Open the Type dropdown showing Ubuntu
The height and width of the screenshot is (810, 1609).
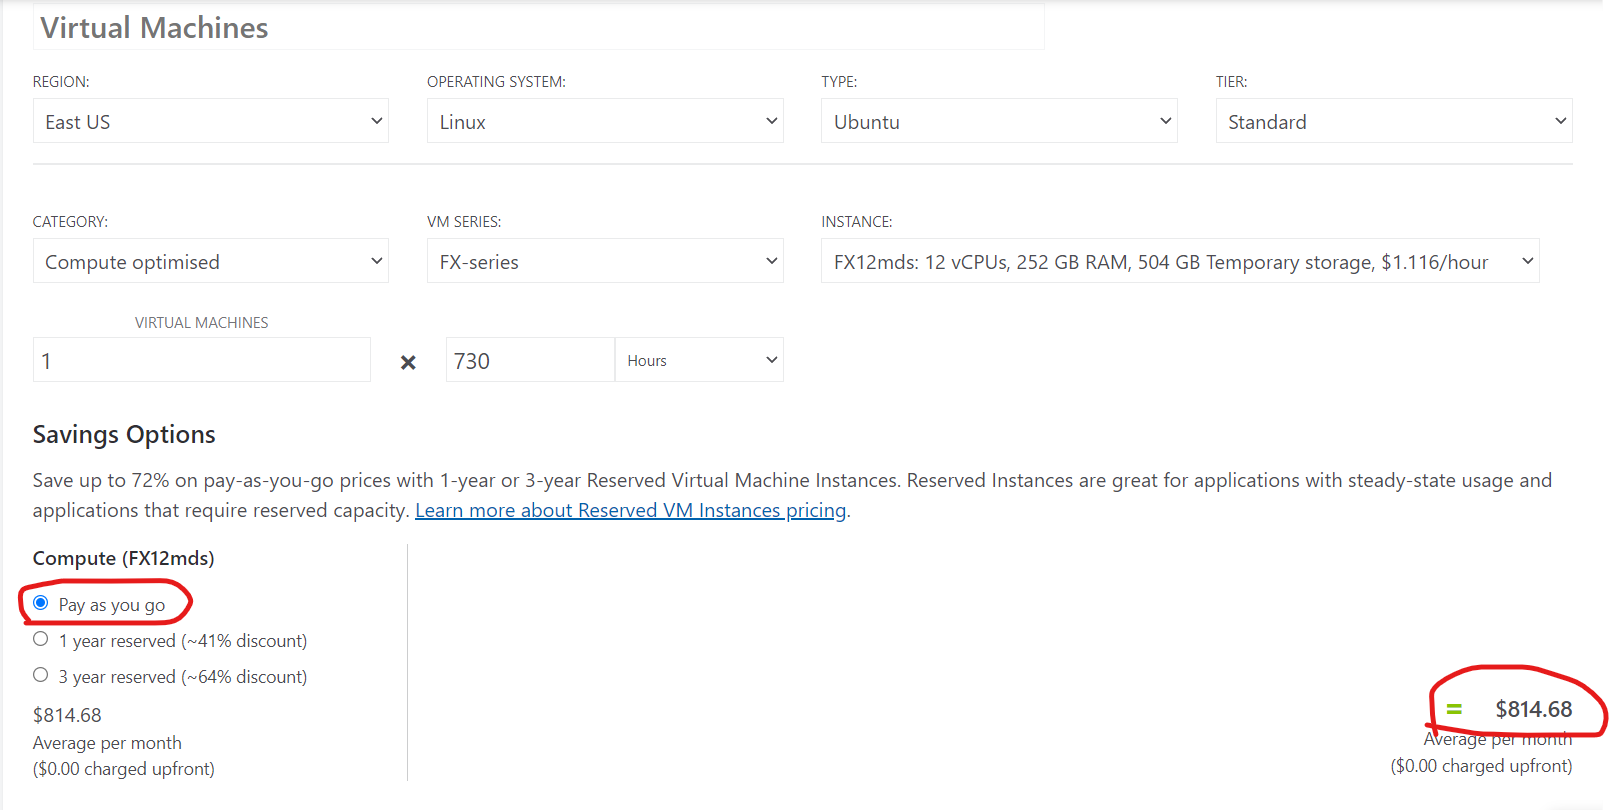pyautogui.click(x=999, y=121)
